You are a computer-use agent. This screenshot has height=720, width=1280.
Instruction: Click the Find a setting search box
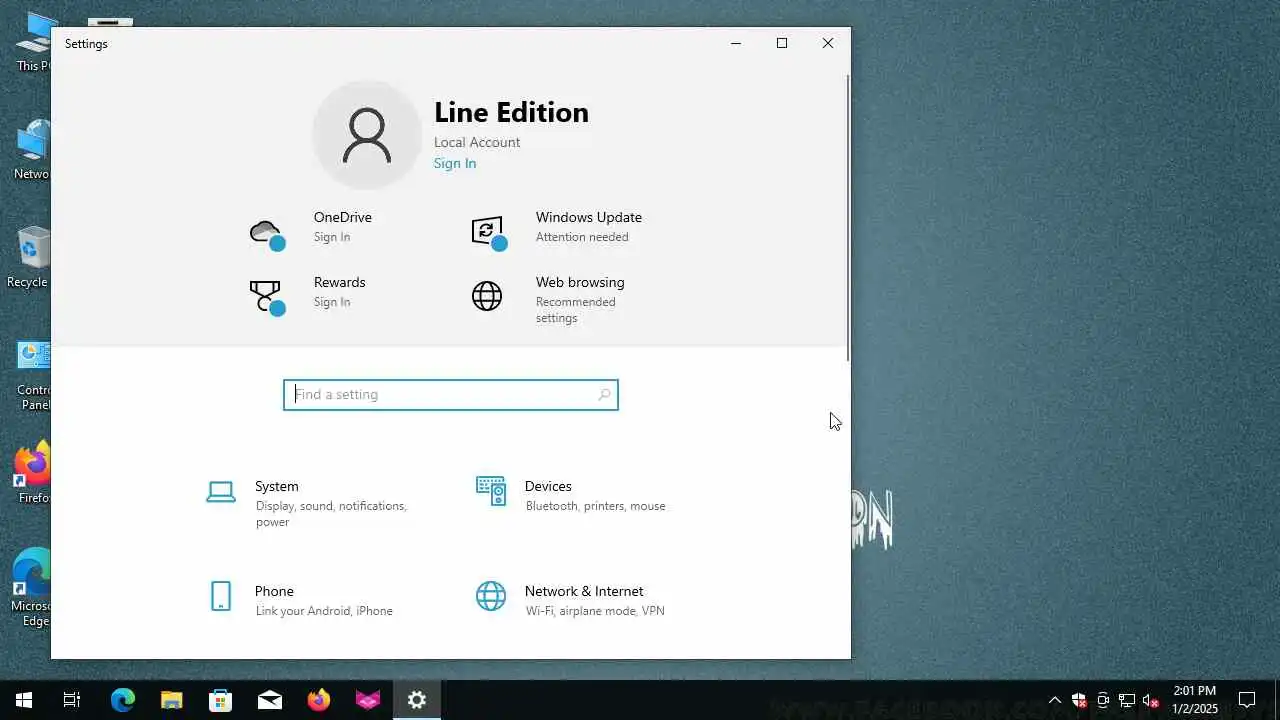(x=451, y=395)
